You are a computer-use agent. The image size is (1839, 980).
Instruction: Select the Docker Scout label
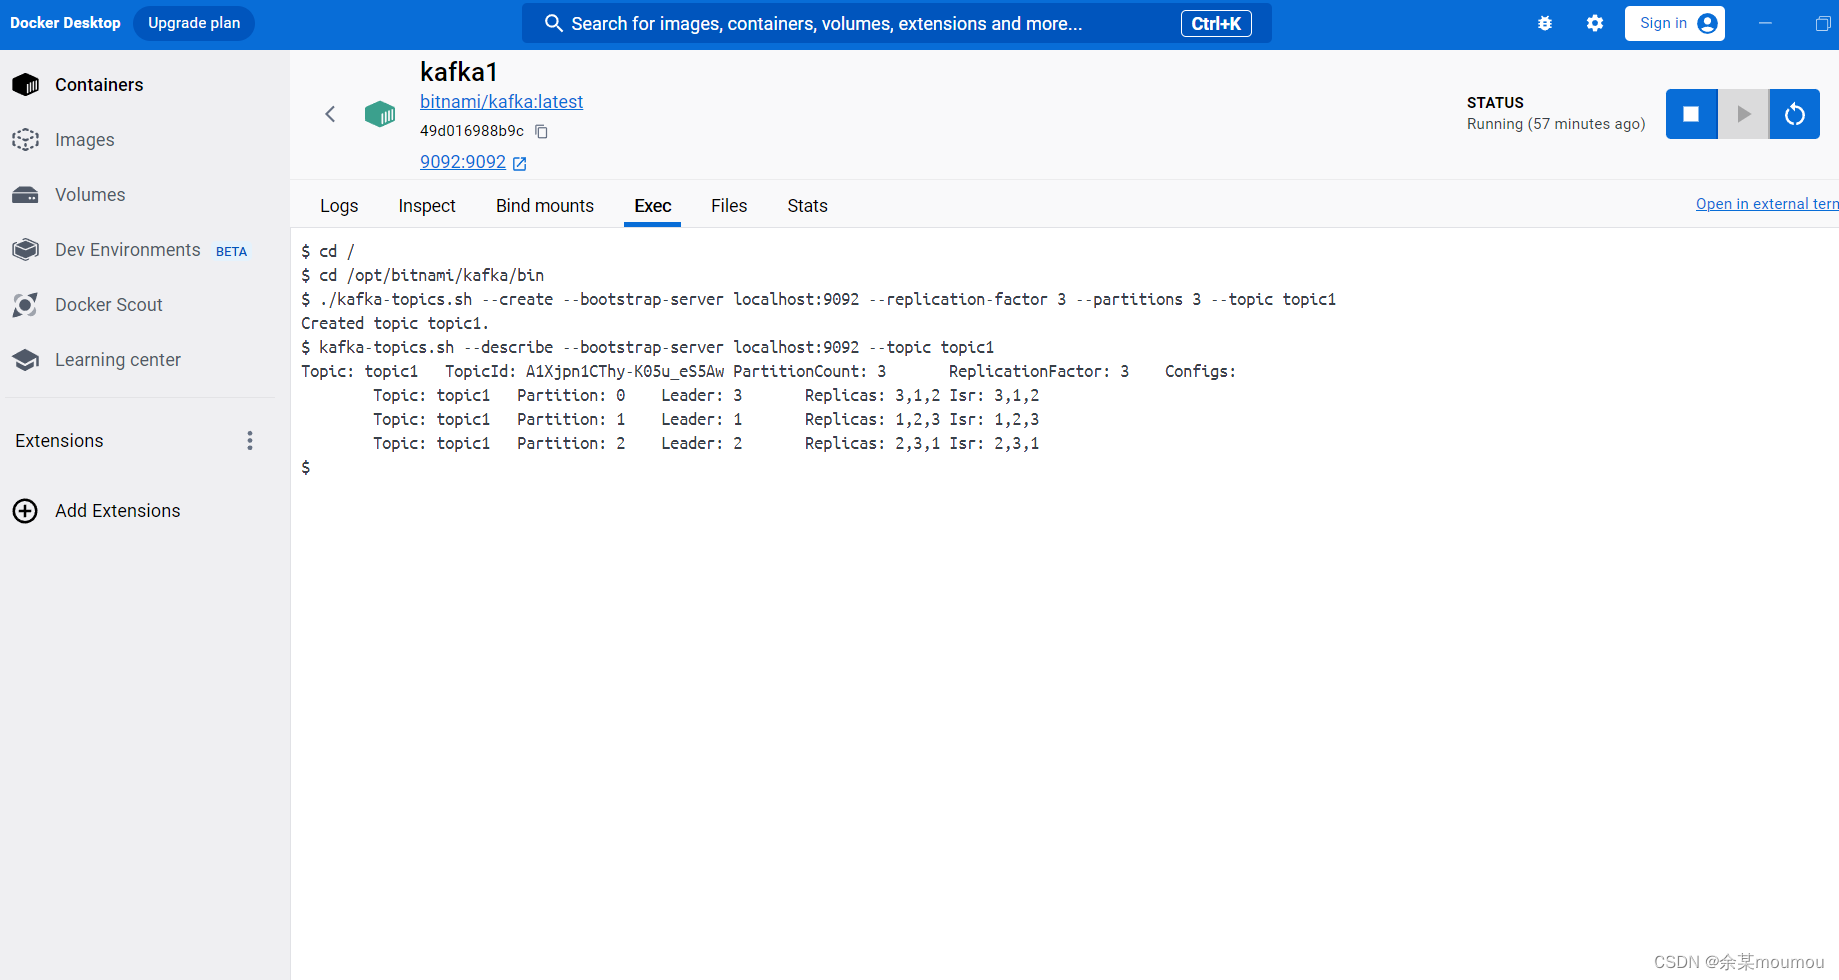click(x=109, y=305)
